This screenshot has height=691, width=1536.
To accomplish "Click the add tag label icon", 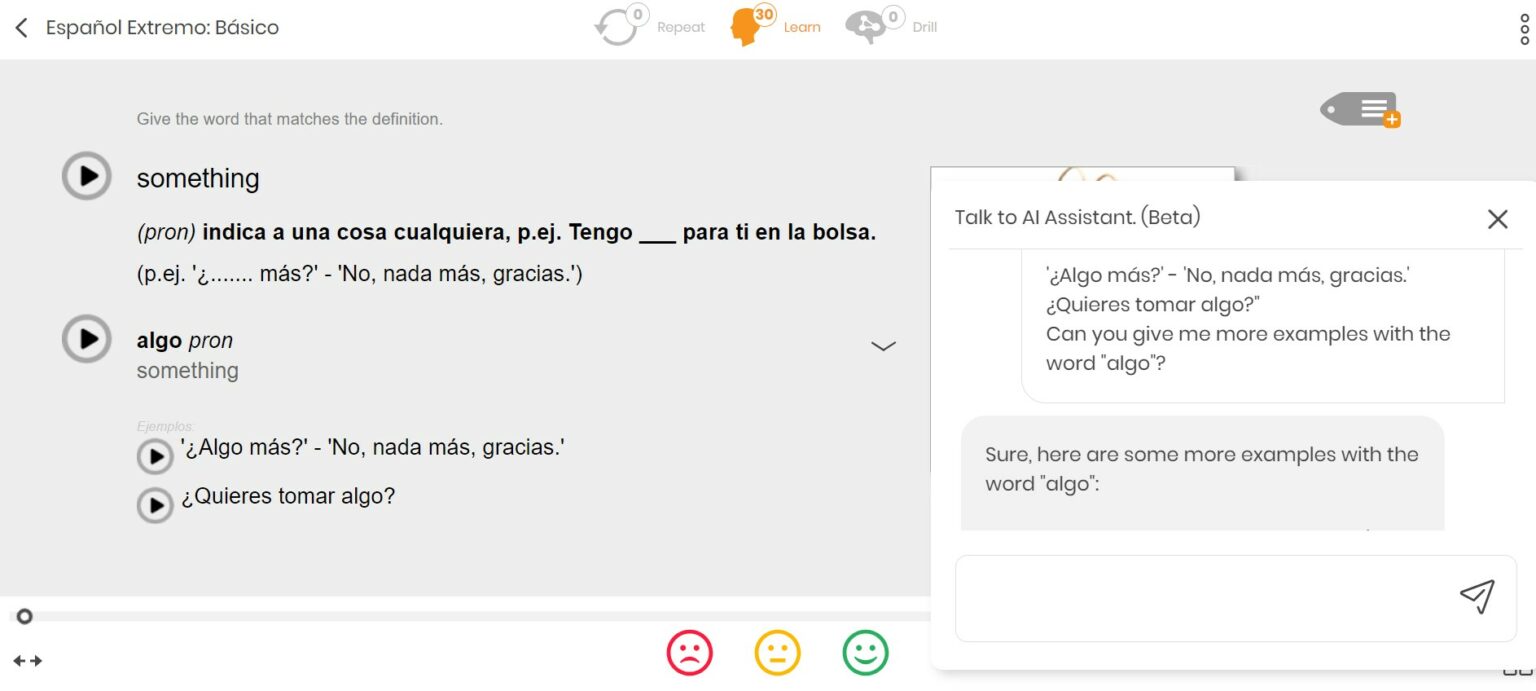I will (1360, 110).
